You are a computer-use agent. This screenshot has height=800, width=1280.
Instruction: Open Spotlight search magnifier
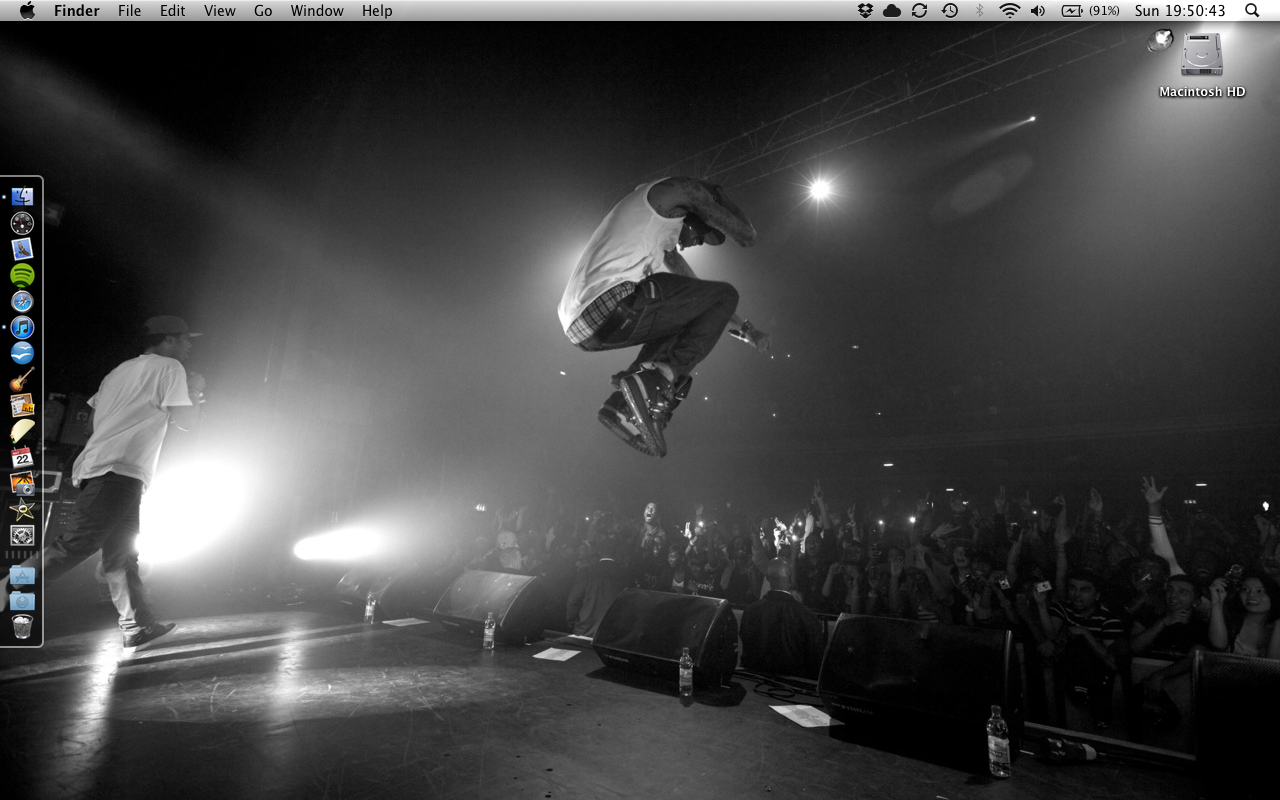[x=1252, y=10]
